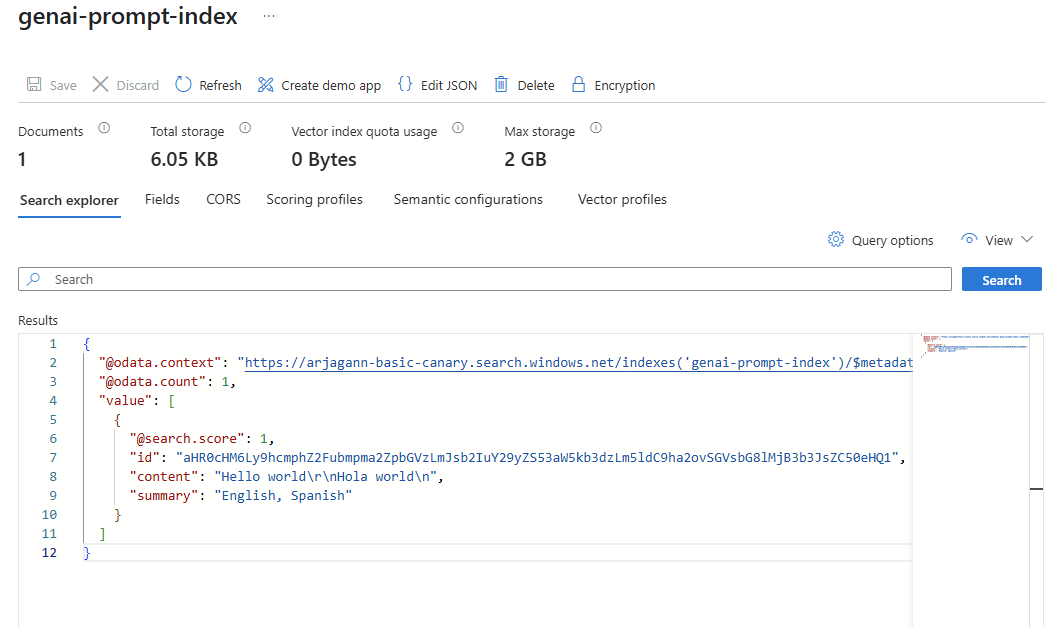Go to the Vector profiles tab
The height and width of the screenshot is (627, 1046).
pyautogui.click(x=622, y=199)
